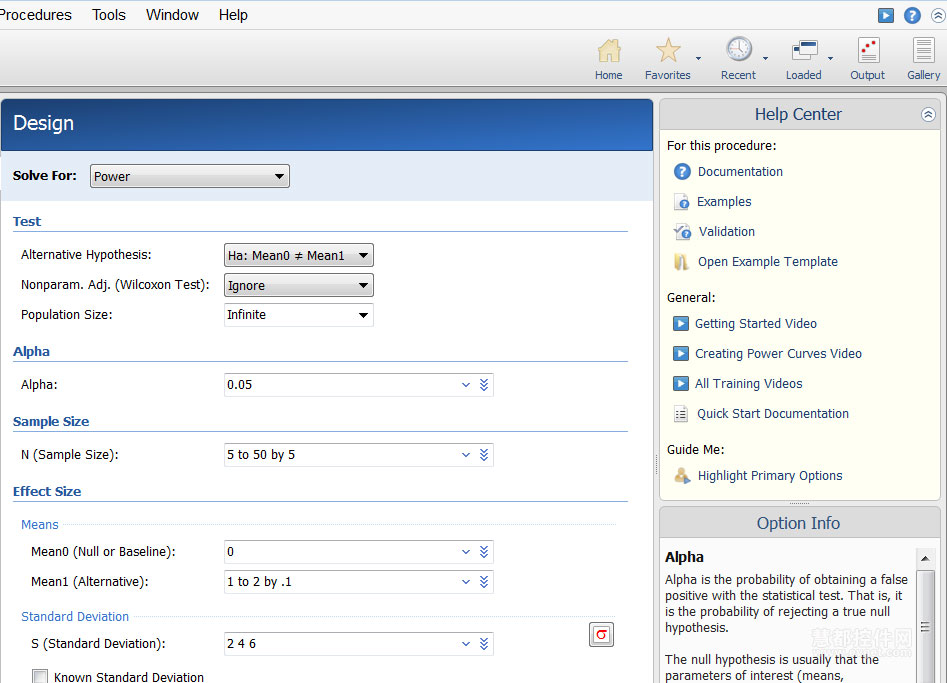947x683 pixels.
Task: Open the Examples link
Action: click(724, 202)
